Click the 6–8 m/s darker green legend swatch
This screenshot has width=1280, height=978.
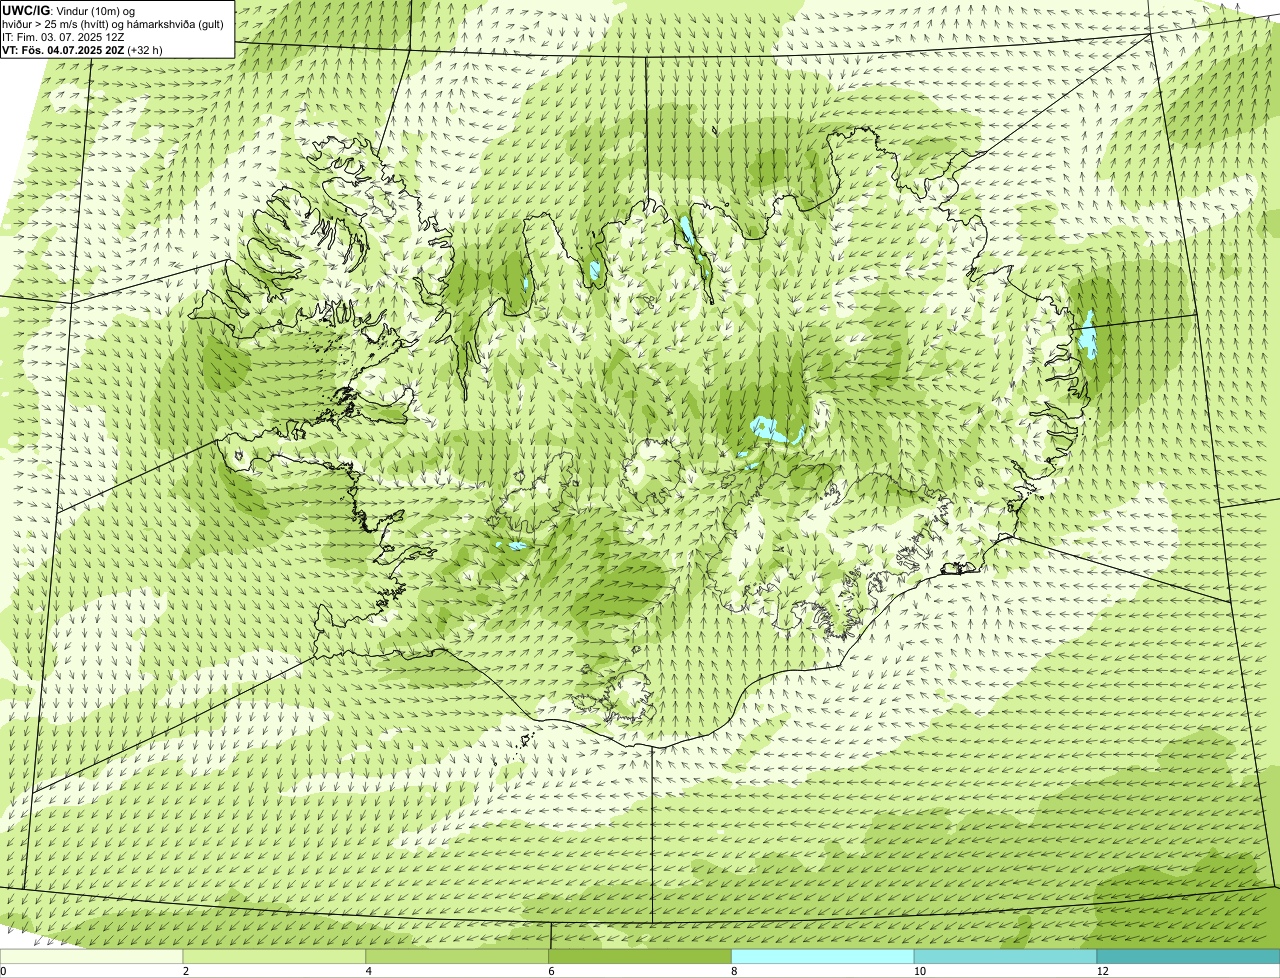point(641,957)
